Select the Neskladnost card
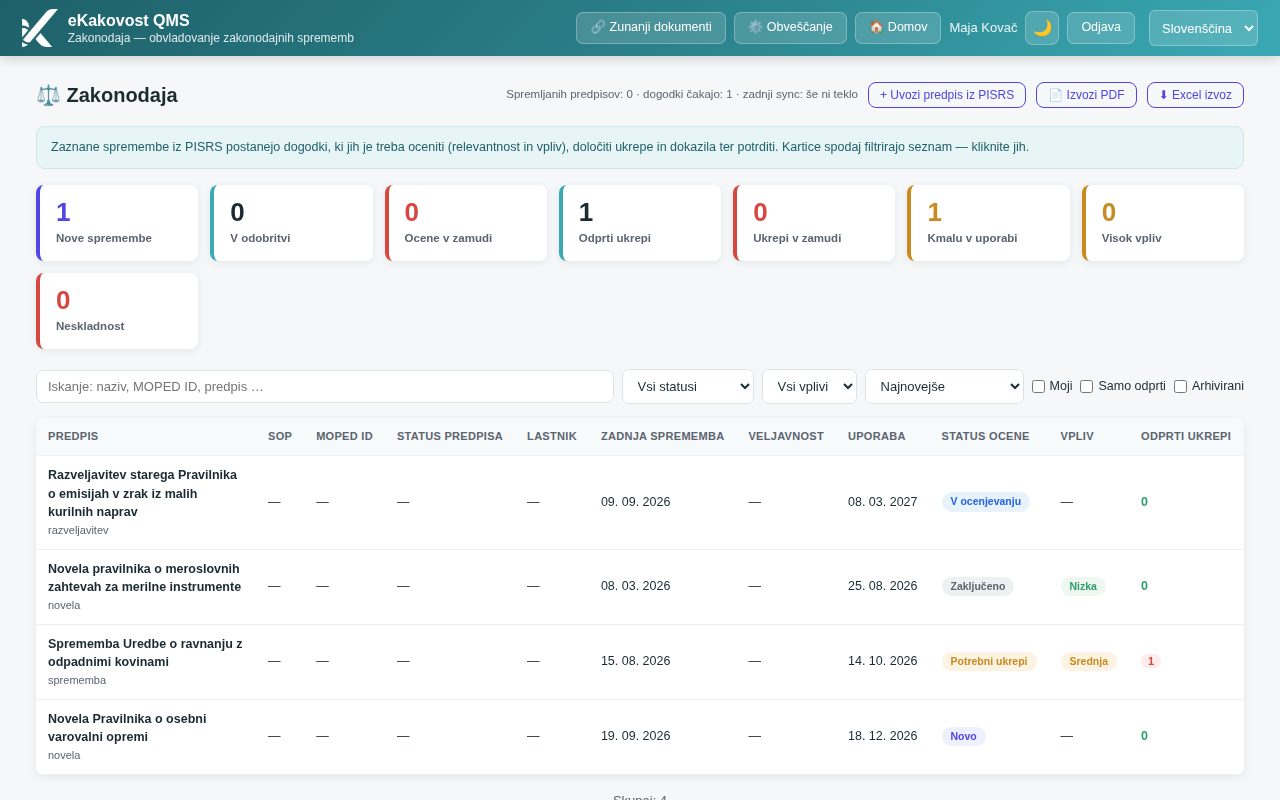 point(117,311)
